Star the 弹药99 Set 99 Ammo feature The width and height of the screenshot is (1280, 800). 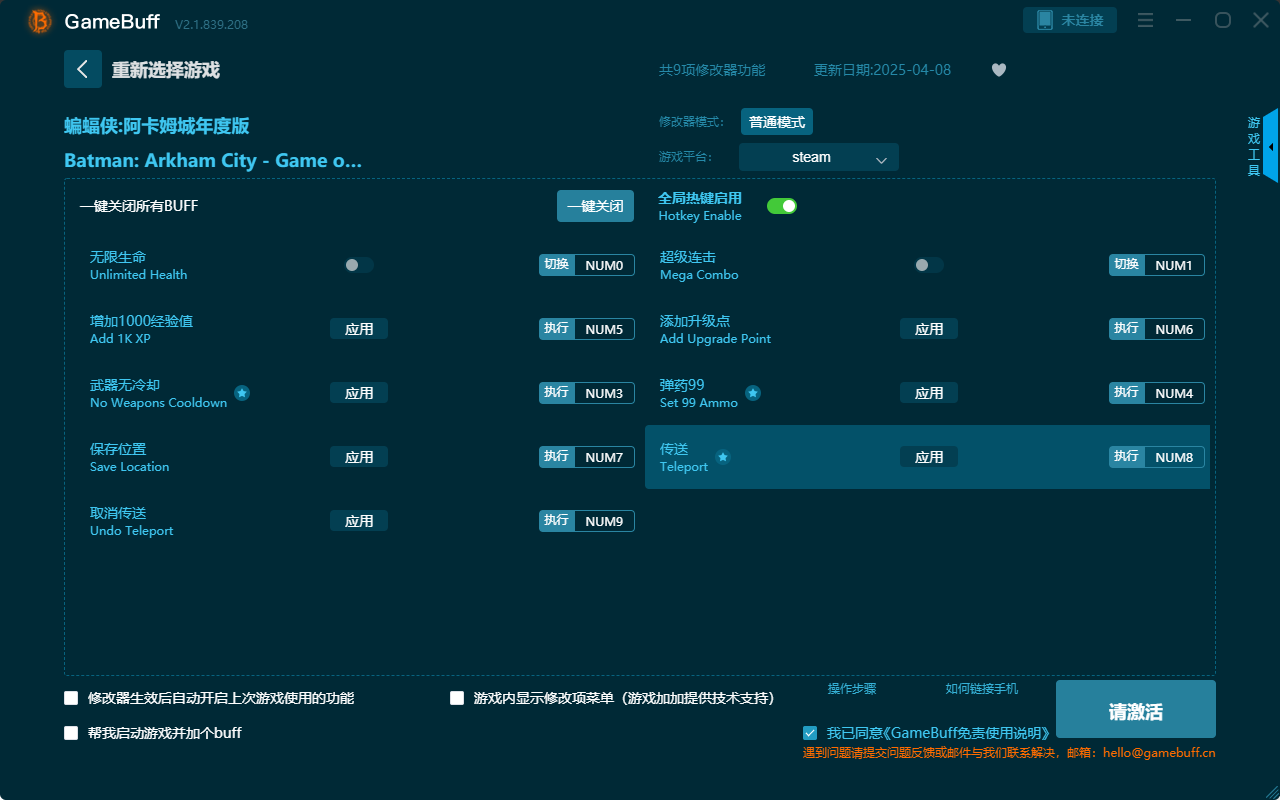point(753,393)
